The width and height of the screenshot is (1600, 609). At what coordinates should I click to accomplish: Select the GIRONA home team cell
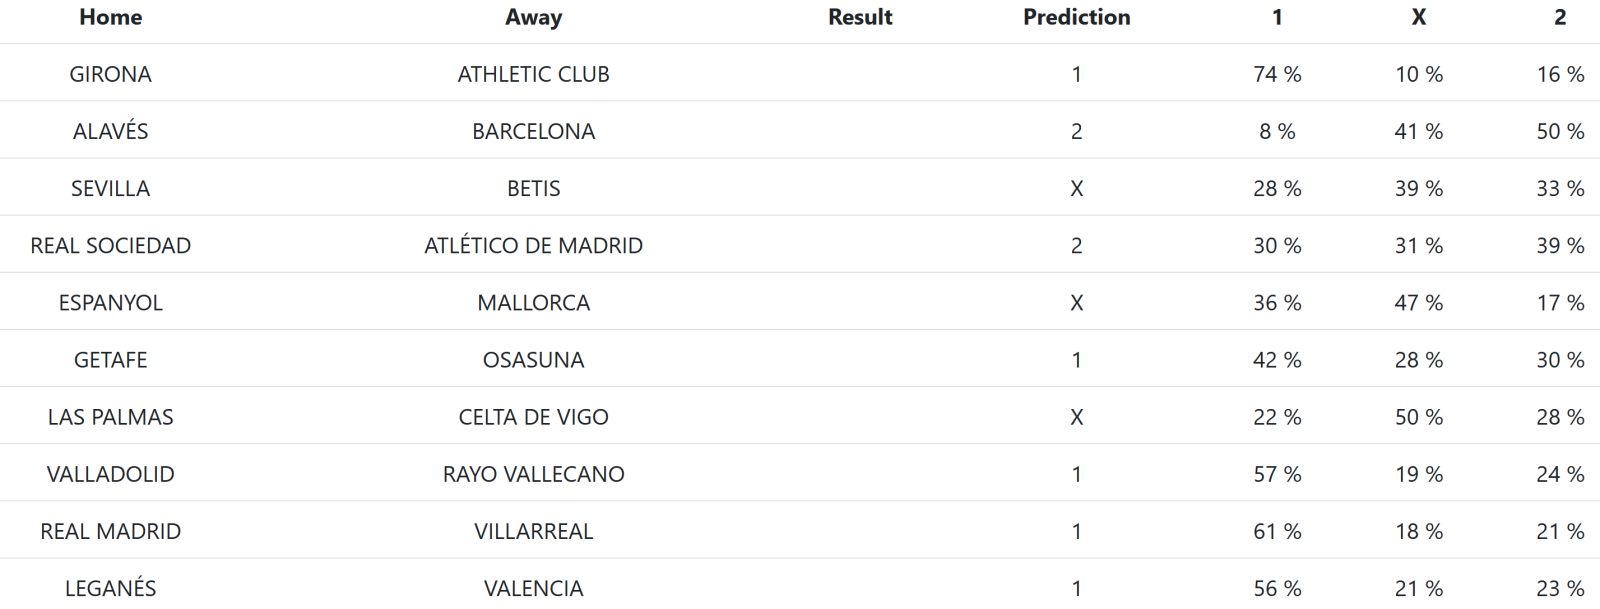[x=110, y=74]
